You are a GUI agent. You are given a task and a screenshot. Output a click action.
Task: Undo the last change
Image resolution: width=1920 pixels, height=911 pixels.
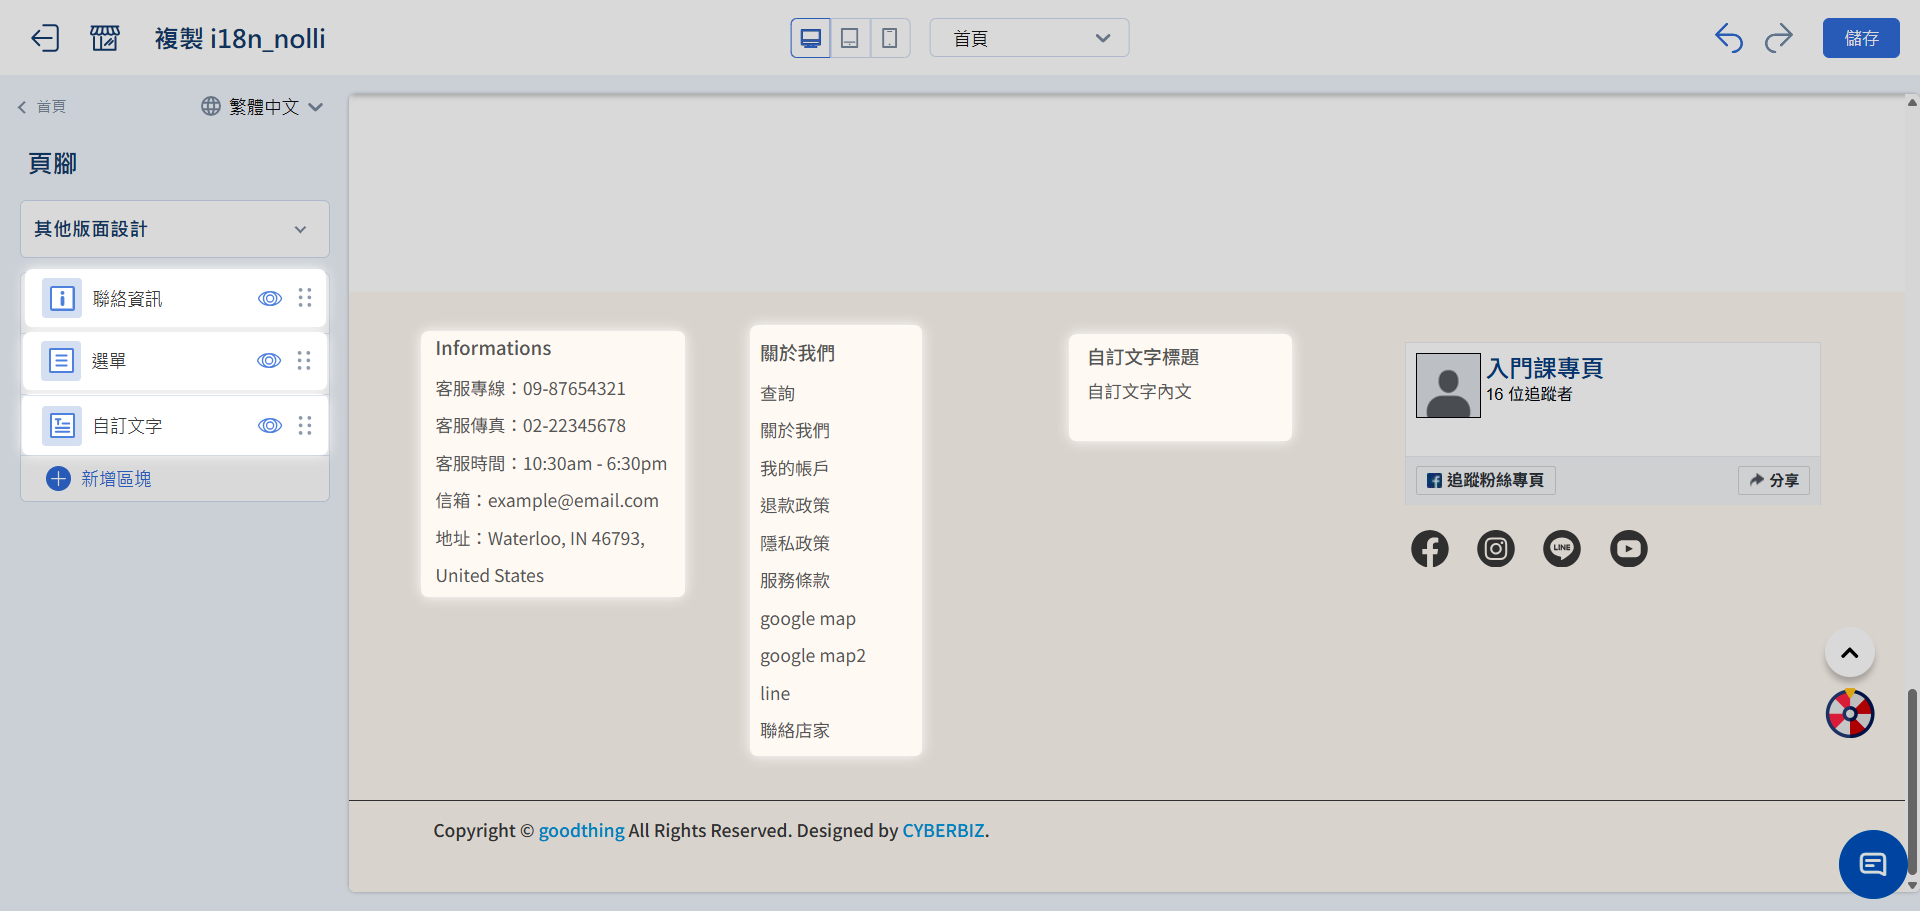pos(1728,38)
